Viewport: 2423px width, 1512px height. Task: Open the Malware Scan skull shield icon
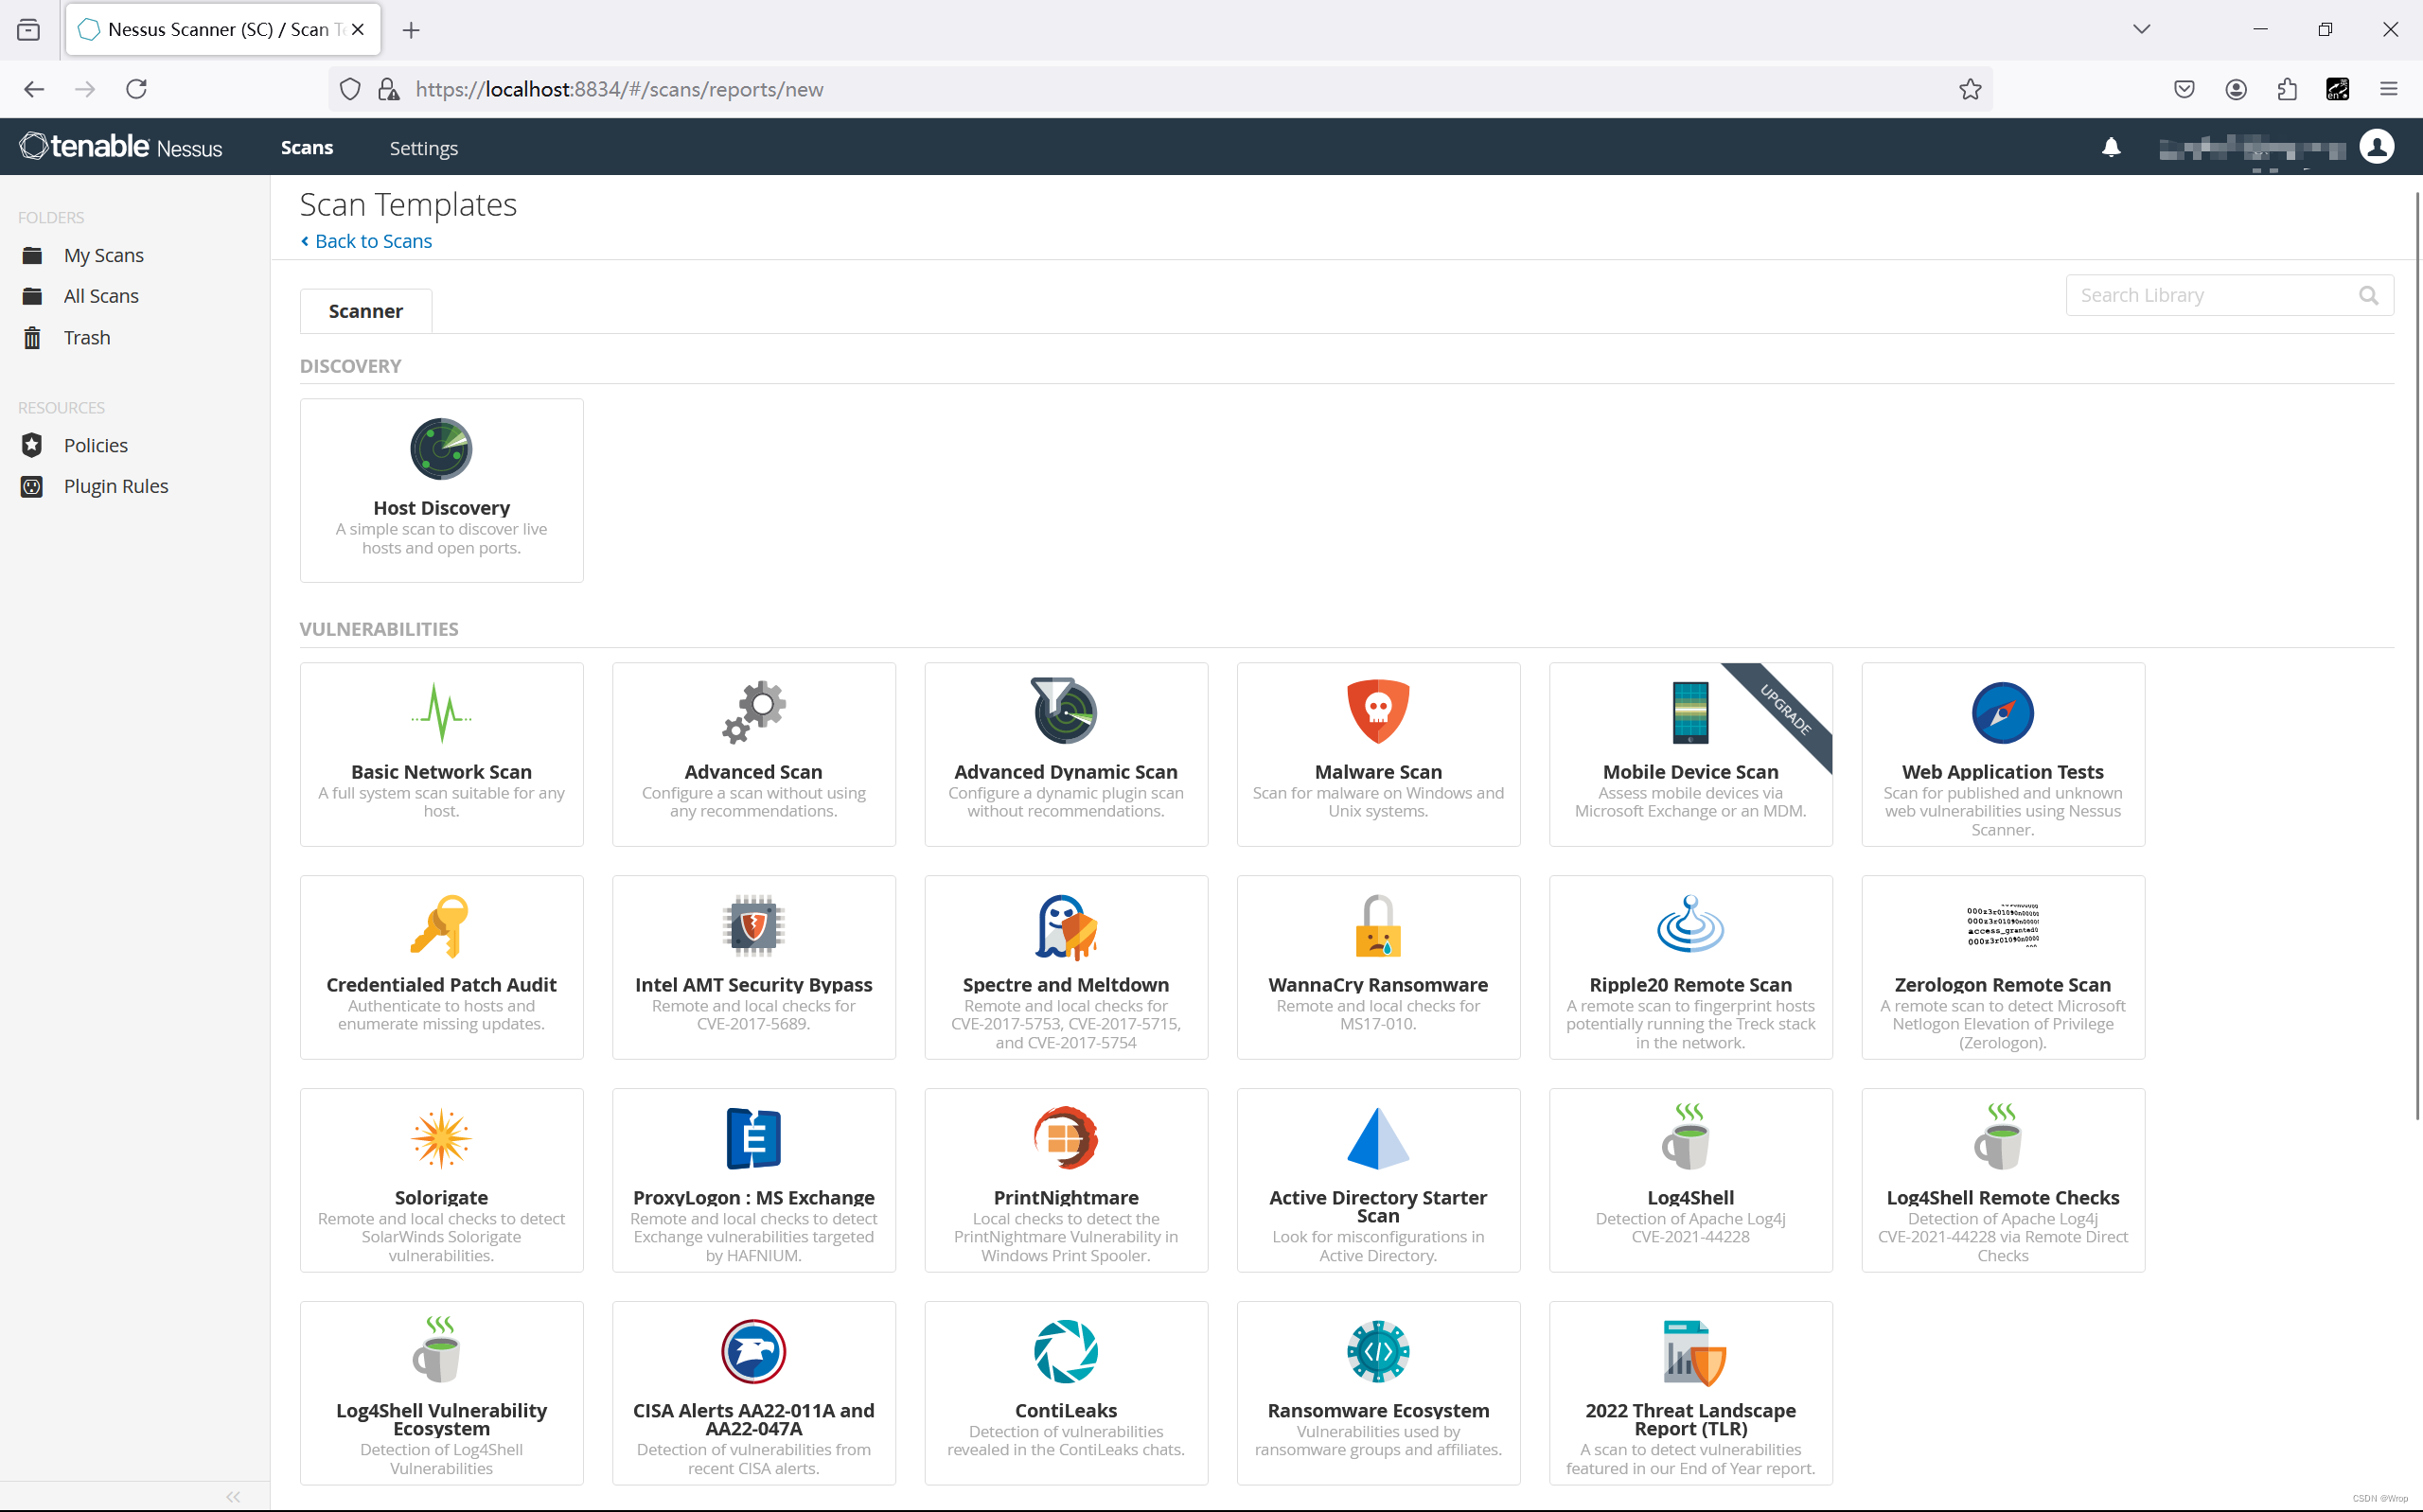coord(1377,712)
